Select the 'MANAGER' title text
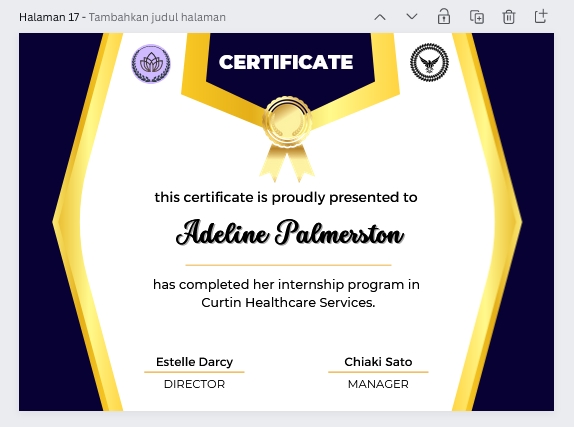This screenshot has width=574, height=427. click(x=378, y=384)
